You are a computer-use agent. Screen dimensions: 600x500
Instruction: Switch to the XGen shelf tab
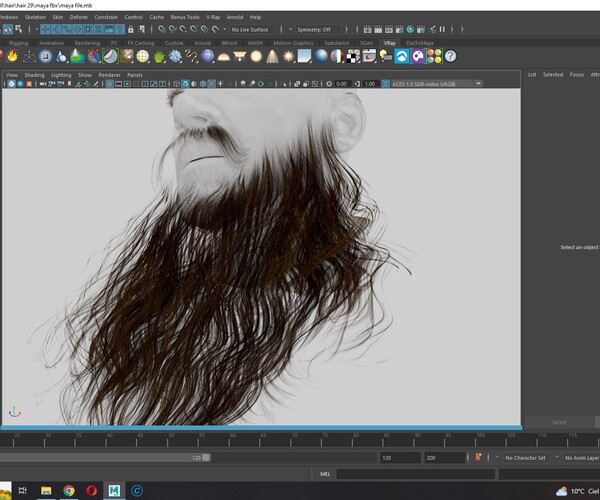(x=366, y=43)
